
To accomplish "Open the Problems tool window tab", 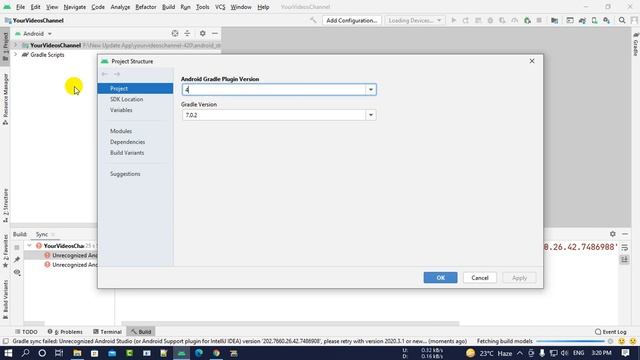I will 65,332.
